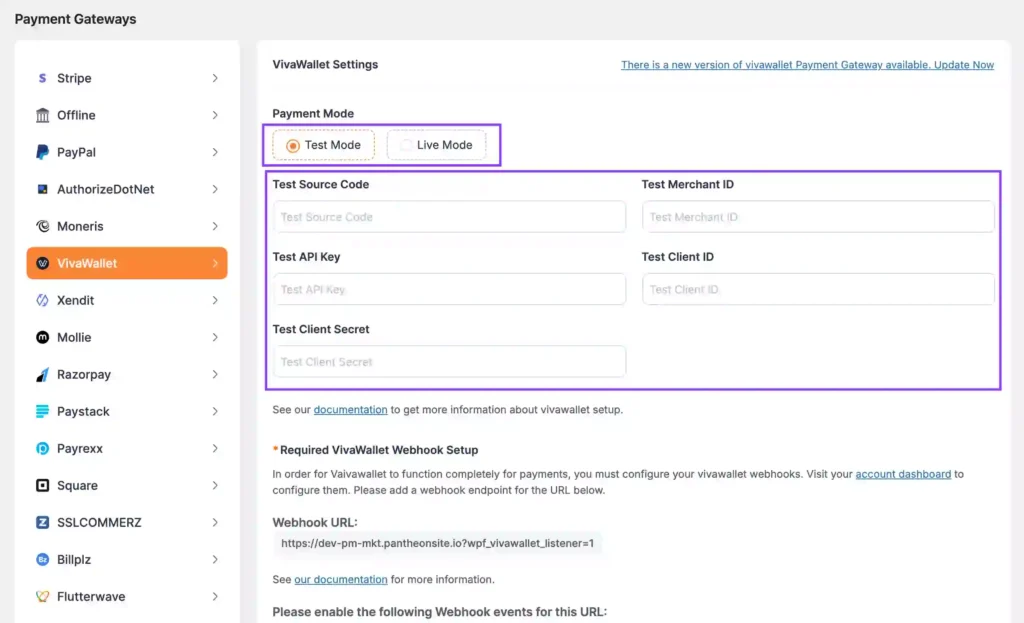
Task: Open the Offline gateway settings
Action: click(127, 115)
